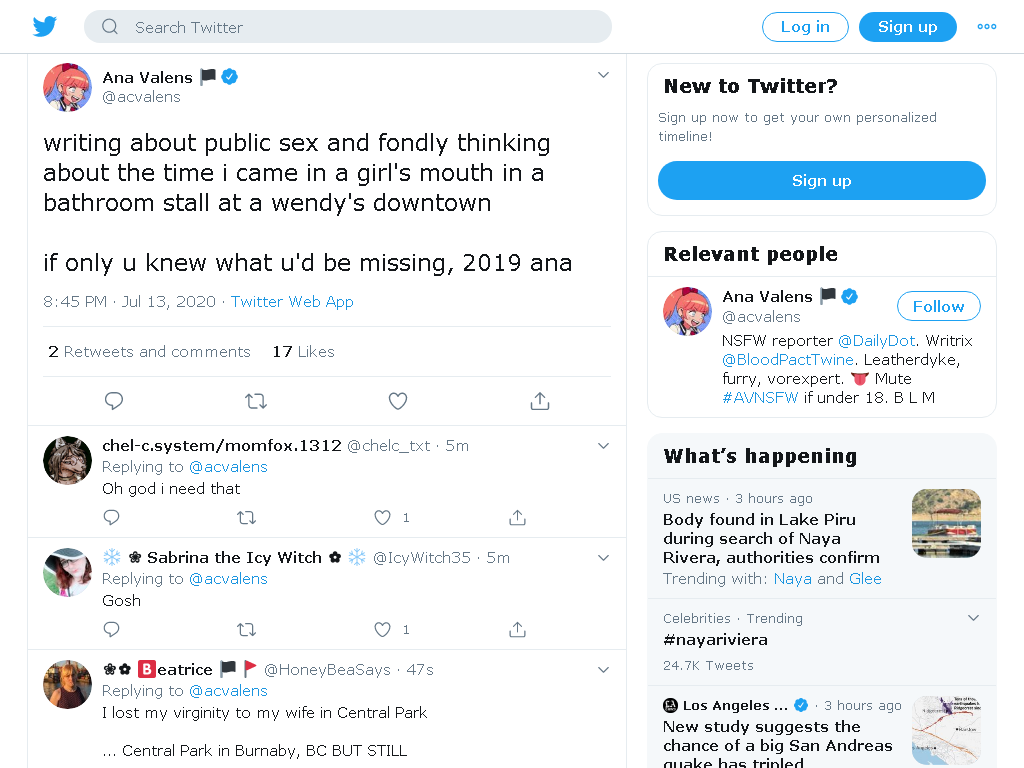Viewport: 1024px width, 768px height.
Task: Click the large Sign up button in sidebar
Action: coord(821,181)
